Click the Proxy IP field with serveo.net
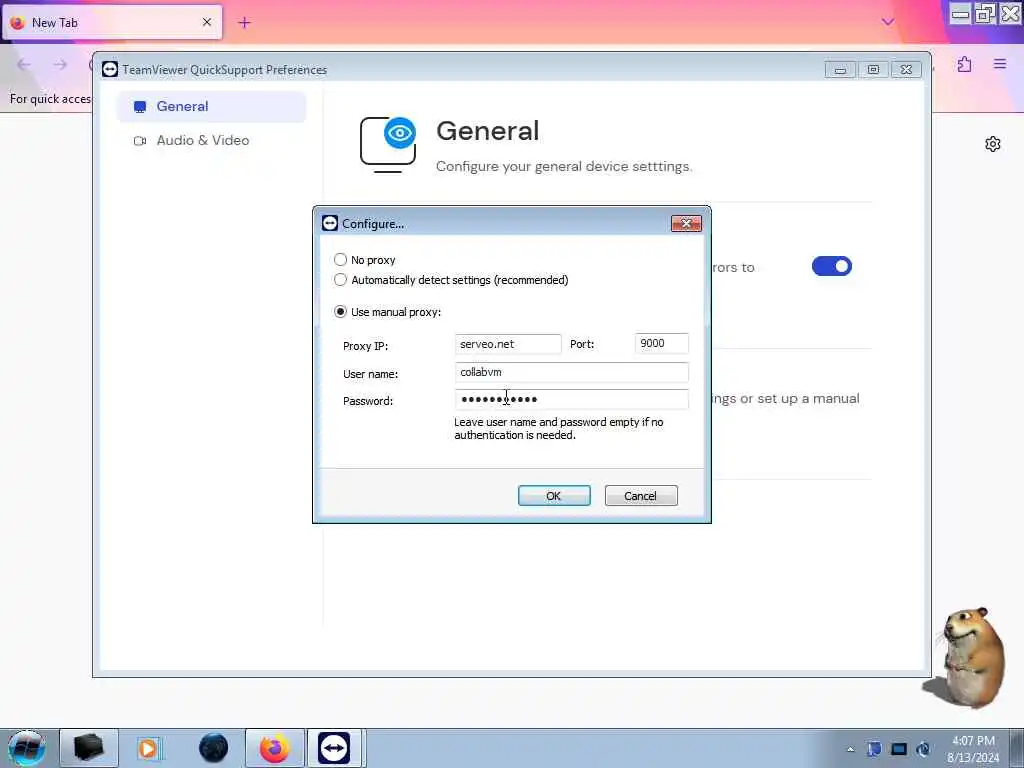Screen dimensions: 1024x768 pyautogui.click(x=508, y=344)
